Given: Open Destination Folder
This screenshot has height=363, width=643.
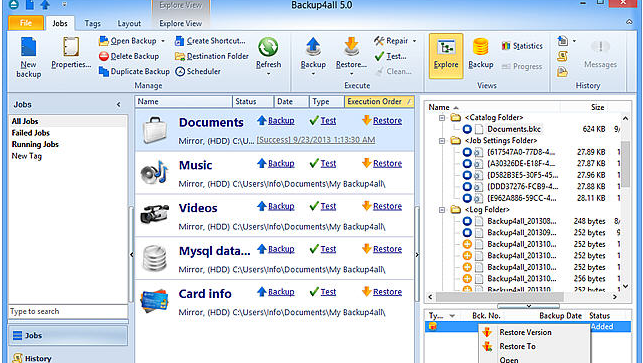Looking at the screenshot, I should pyautogui.click(x=212, y=56).
